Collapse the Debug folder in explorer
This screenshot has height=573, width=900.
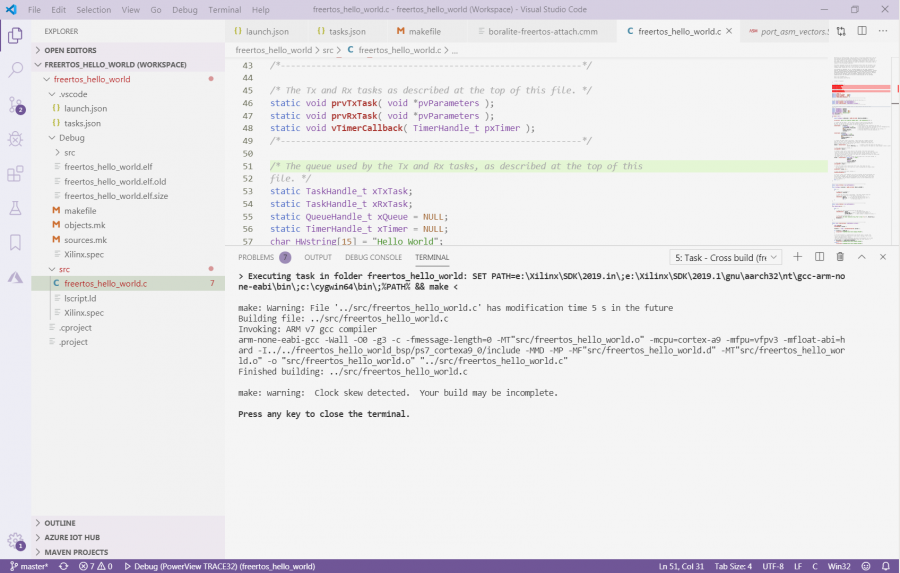71,137
